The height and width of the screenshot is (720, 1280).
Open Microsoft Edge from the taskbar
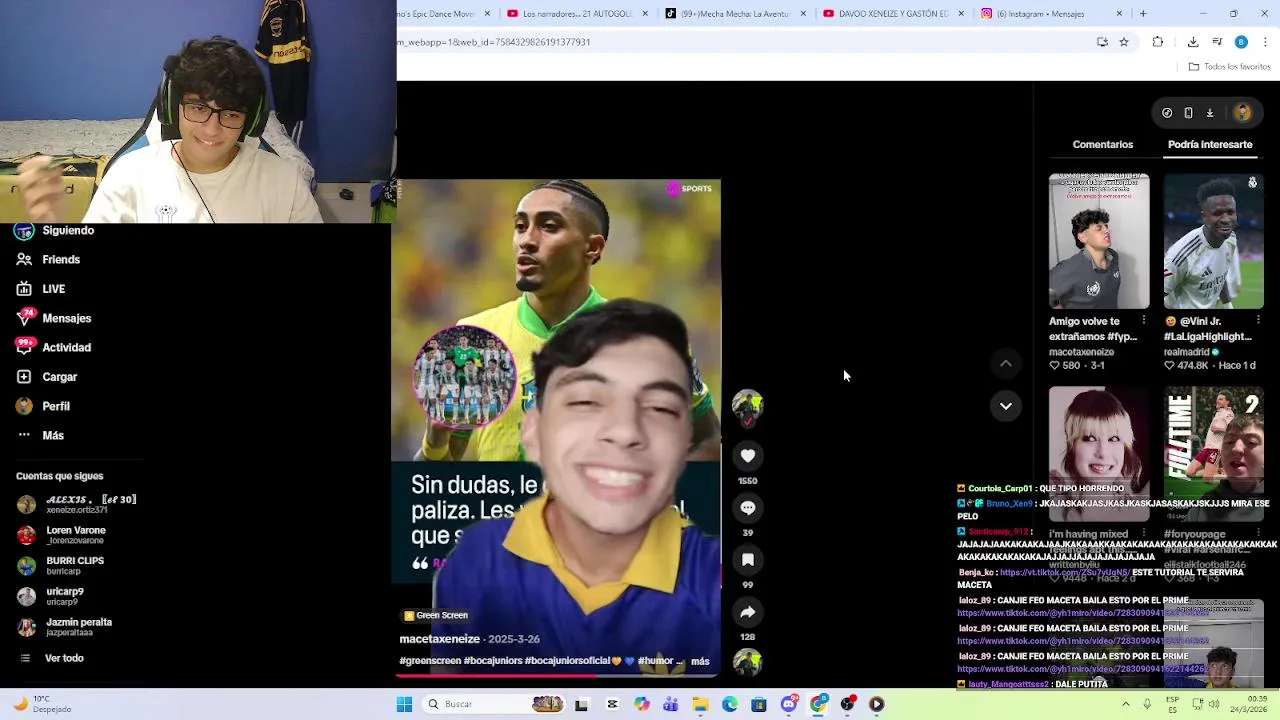click(730, 705)
